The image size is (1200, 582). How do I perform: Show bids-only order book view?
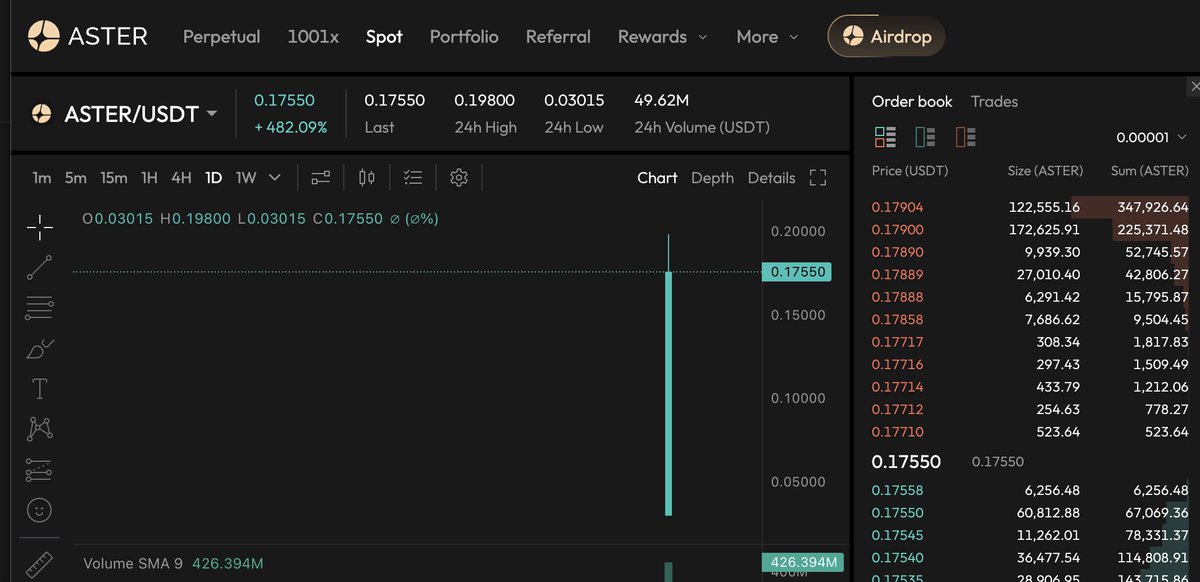click(x=925, y=137)
